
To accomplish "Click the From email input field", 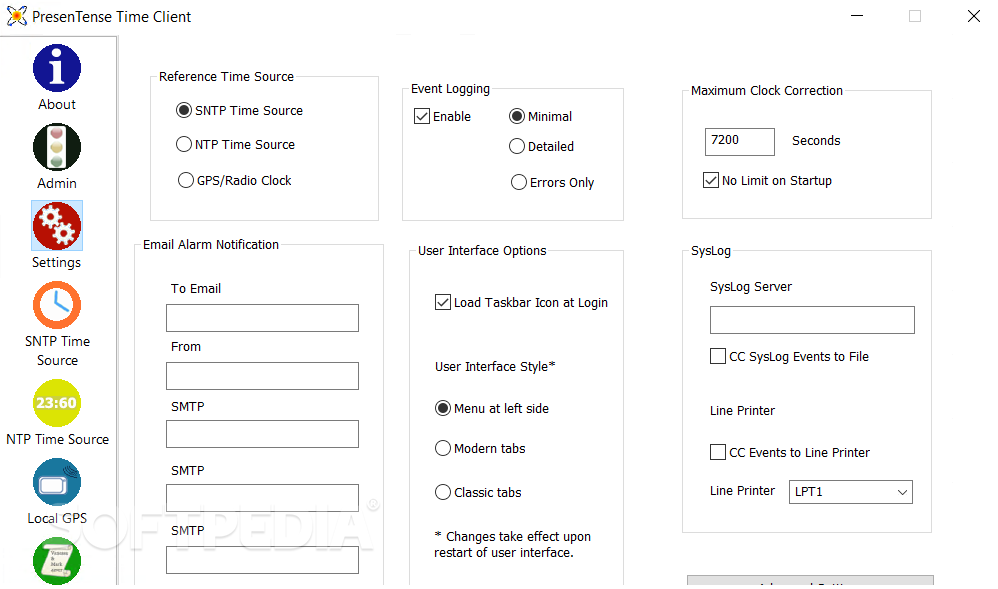I will tap(262, 376).
